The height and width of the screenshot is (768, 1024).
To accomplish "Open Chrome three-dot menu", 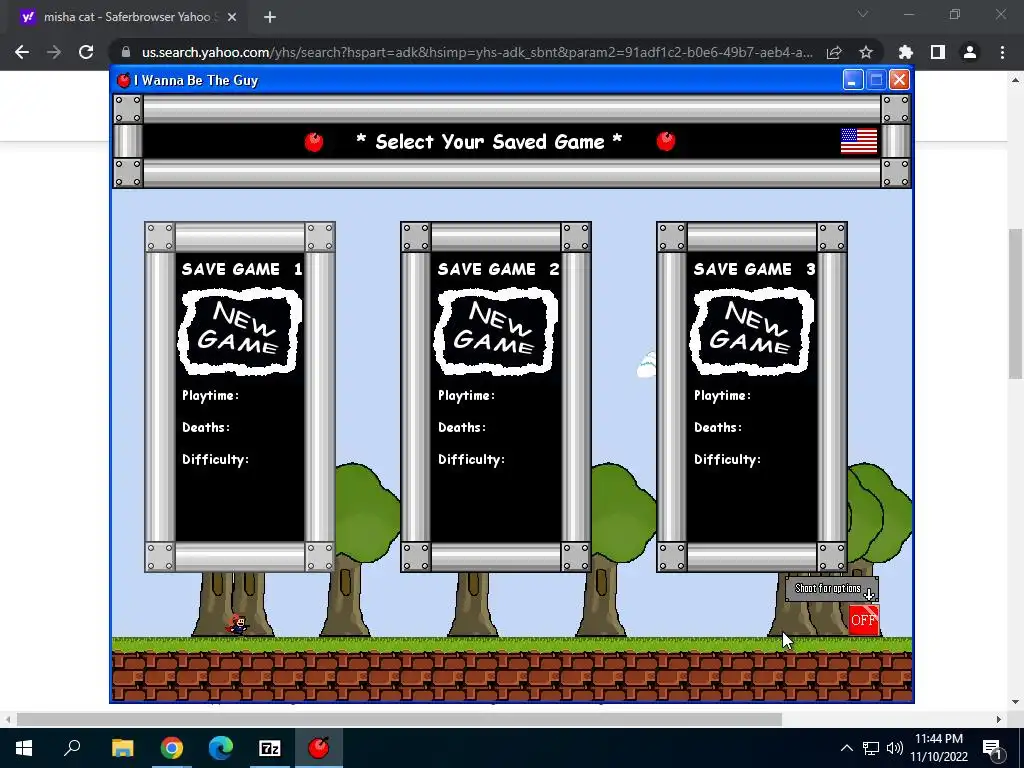I will (x=1002, y=52).
